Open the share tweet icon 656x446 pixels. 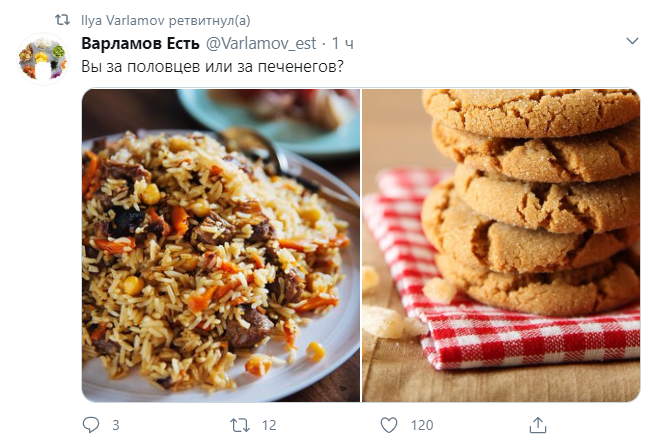pos(538,425)
